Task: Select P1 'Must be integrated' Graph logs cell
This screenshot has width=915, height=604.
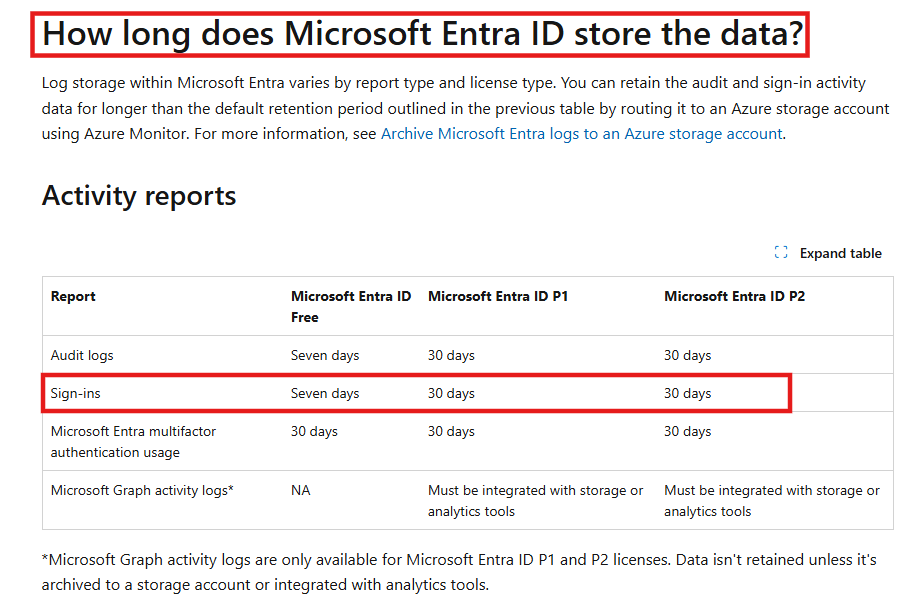Action: (535, 501)
